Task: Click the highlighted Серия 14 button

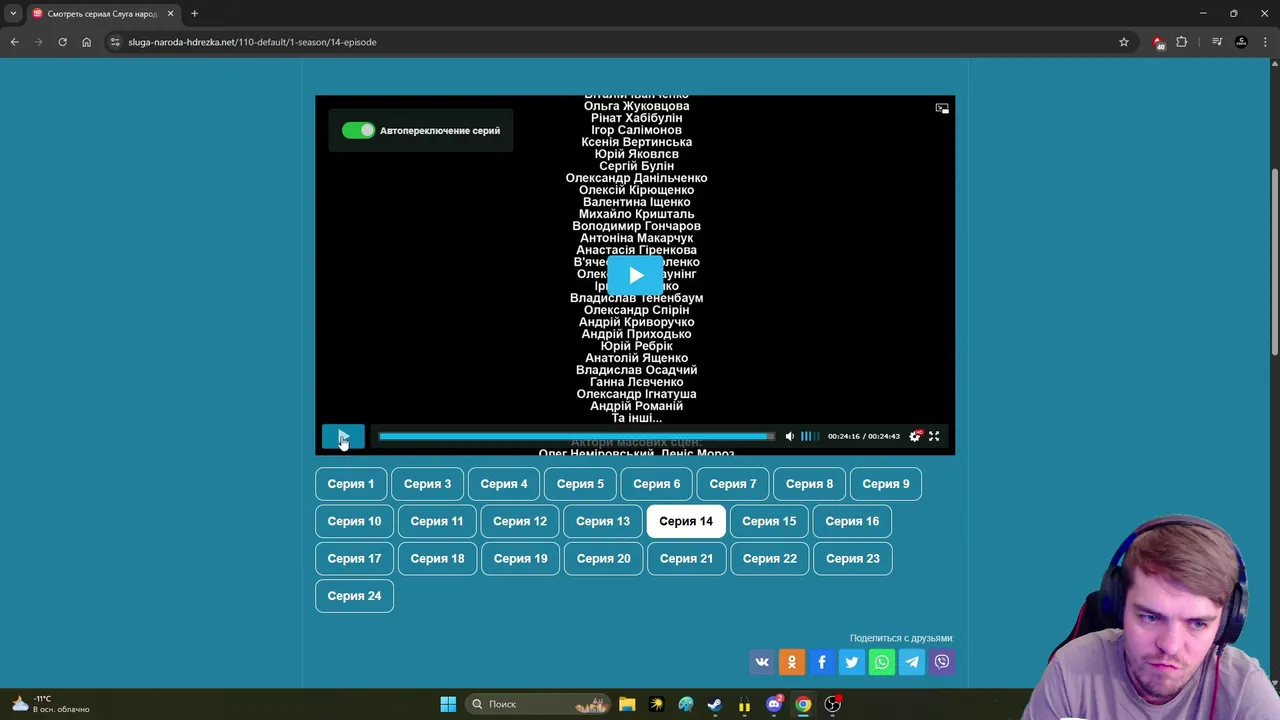Action: [x=686, y=521]
